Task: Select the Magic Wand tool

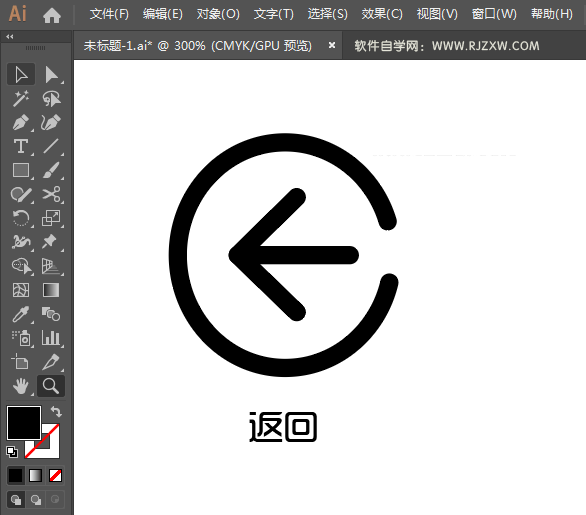Action: (21, 98)
